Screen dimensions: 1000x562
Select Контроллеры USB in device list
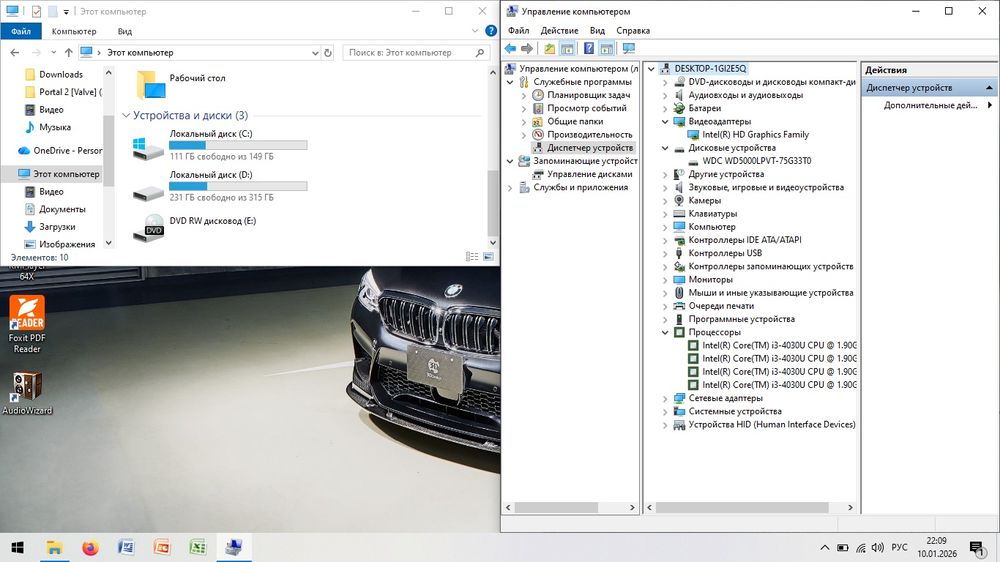[x=724, y=253]
